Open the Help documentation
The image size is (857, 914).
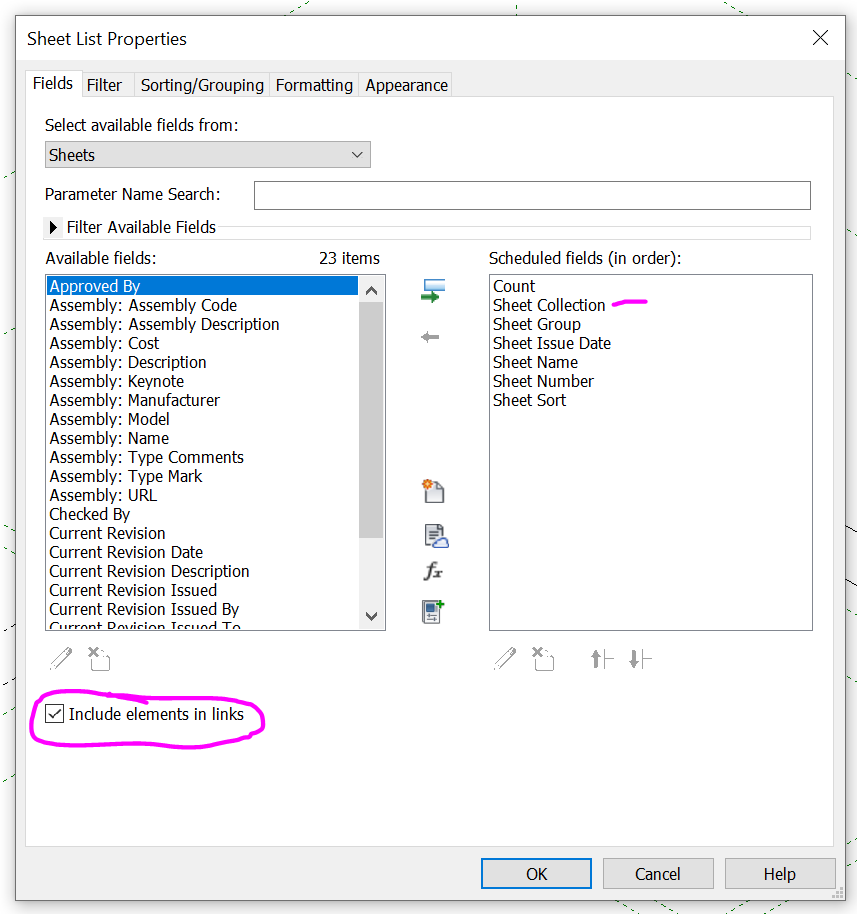tap(780, 873)
